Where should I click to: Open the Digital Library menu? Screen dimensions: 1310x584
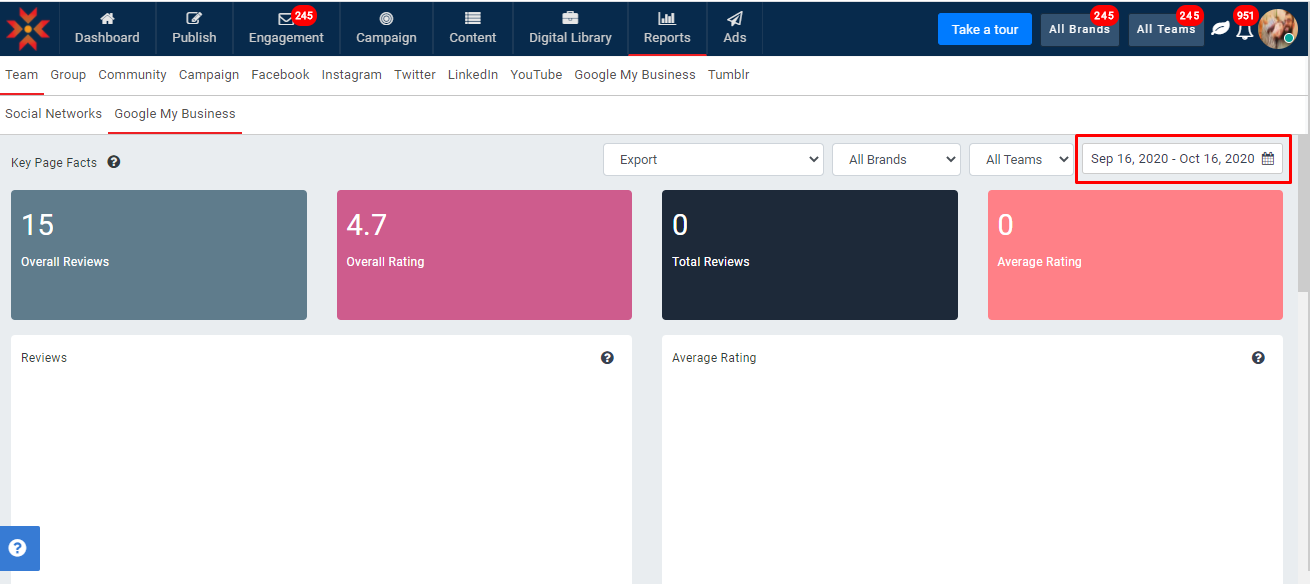[570, 28]
